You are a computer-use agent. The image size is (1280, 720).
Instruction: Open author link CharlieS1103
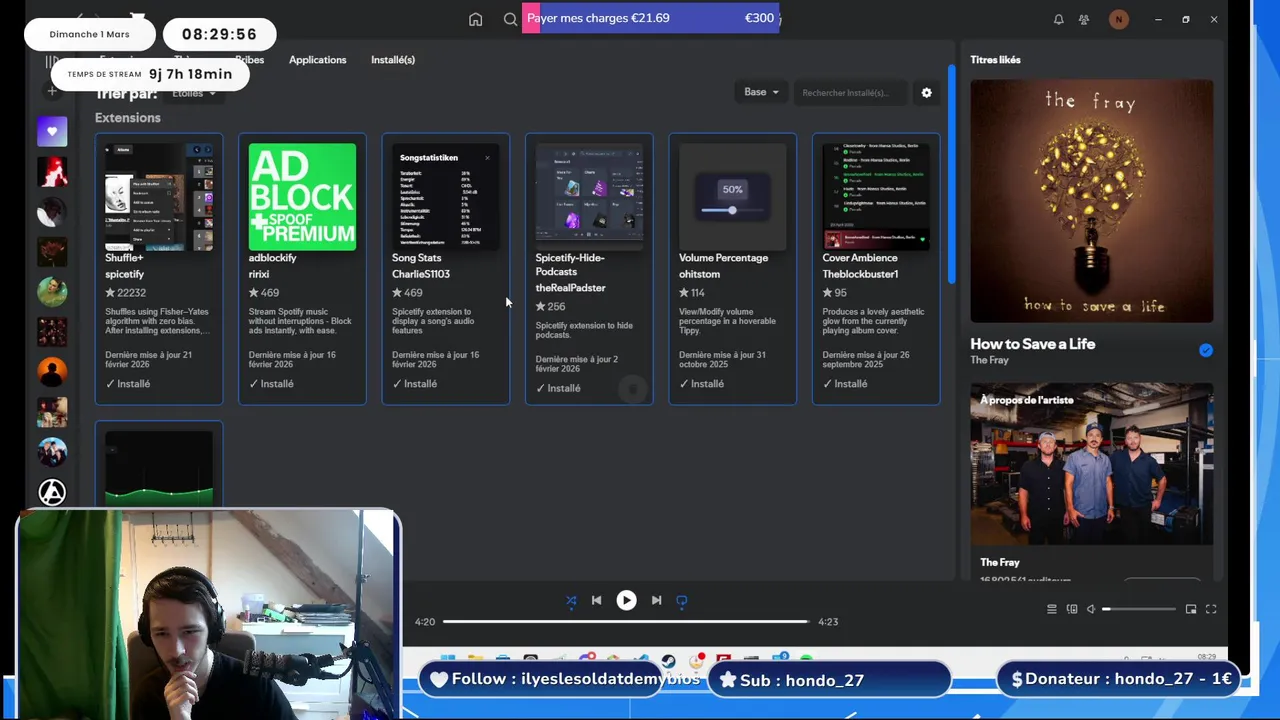coord(421,274)
